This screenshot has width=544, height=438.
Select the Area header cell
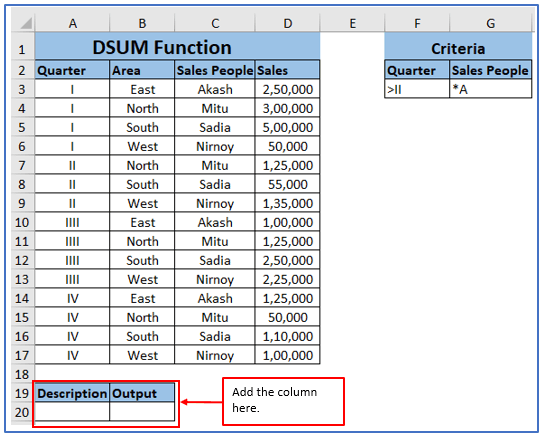(142, 70)
